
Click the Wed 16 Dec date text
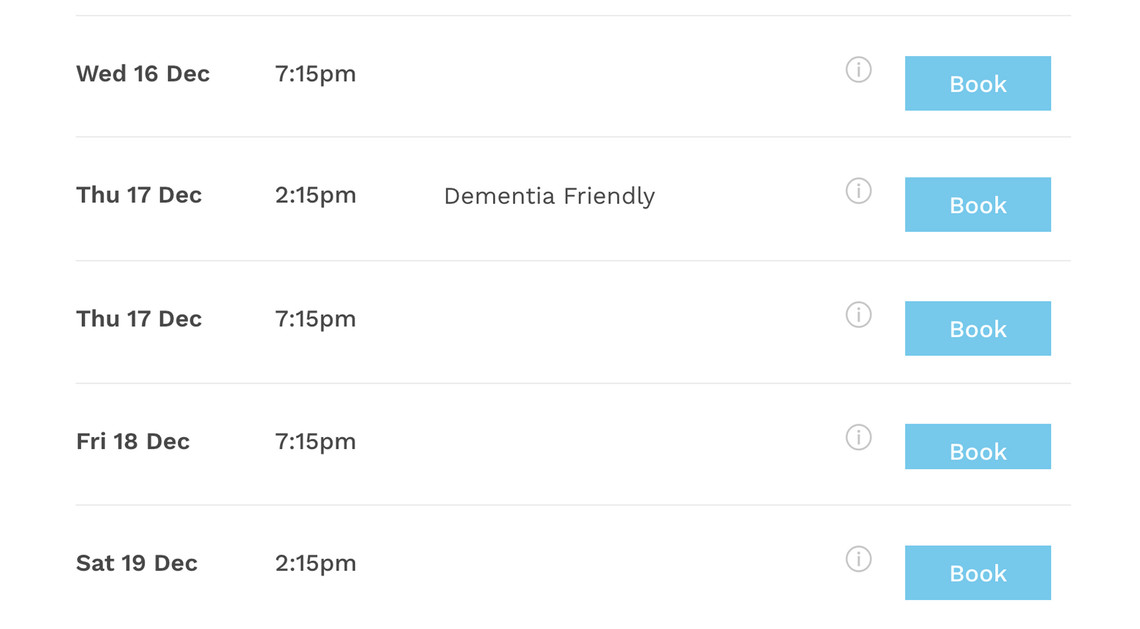coord(143,73)
